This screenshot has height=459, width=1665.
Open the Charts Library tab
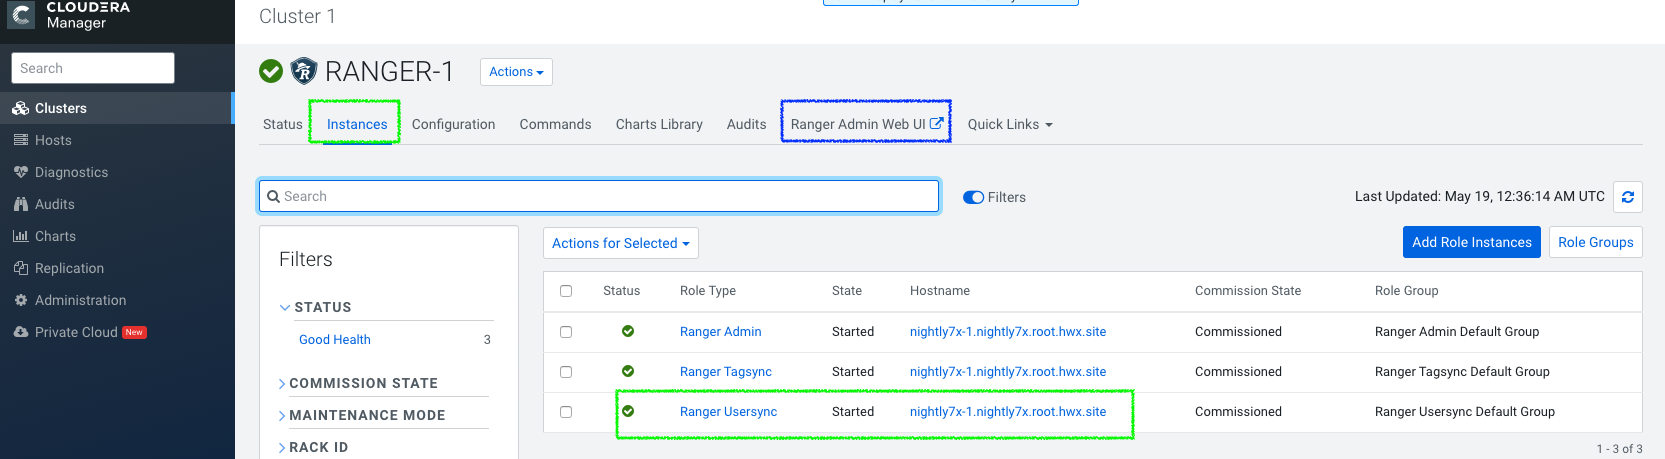(x=659, y=124)
